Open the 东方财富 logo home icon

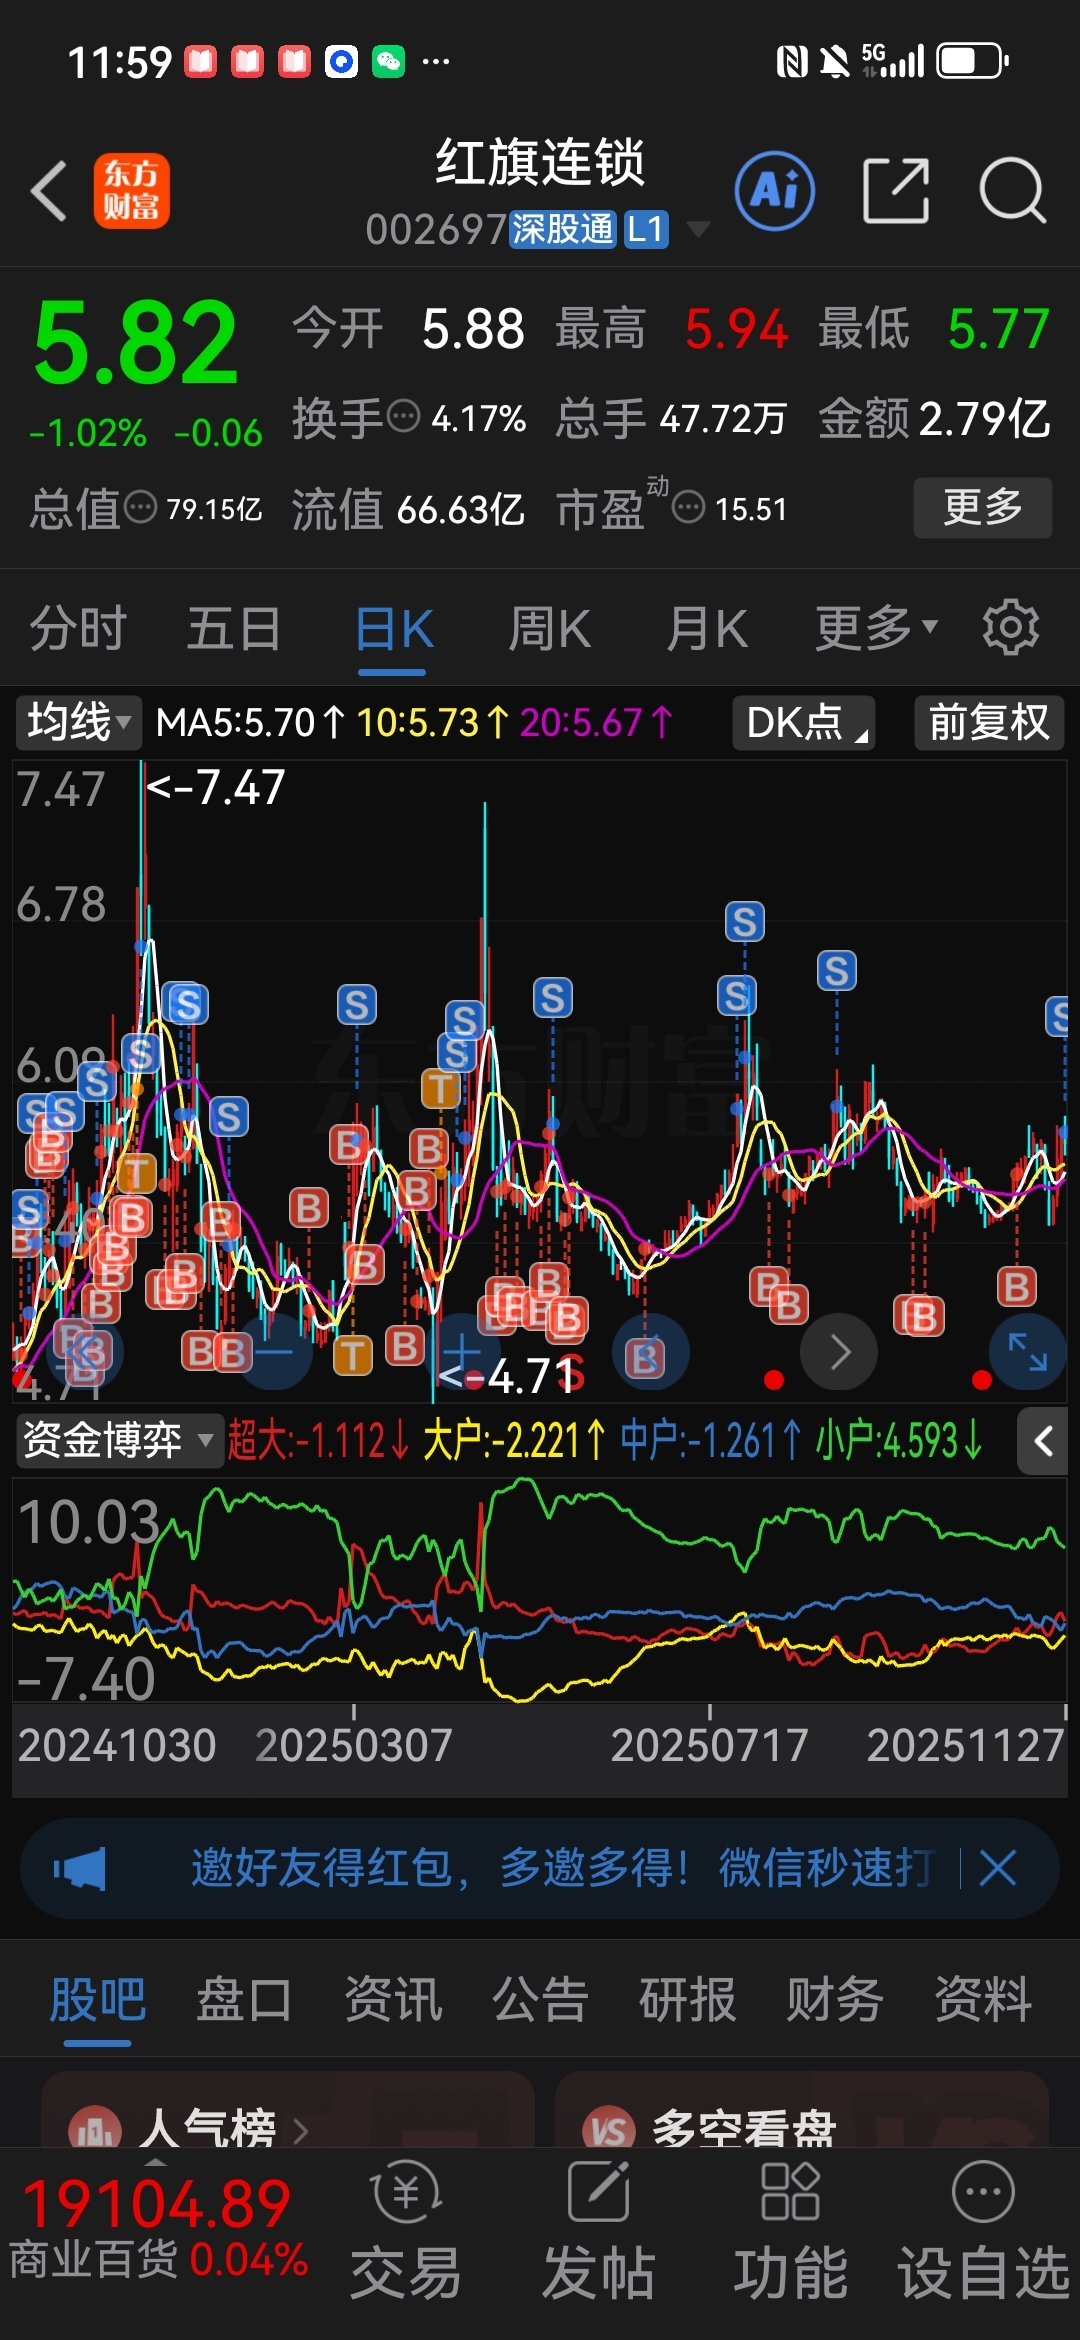click(132, 190)
